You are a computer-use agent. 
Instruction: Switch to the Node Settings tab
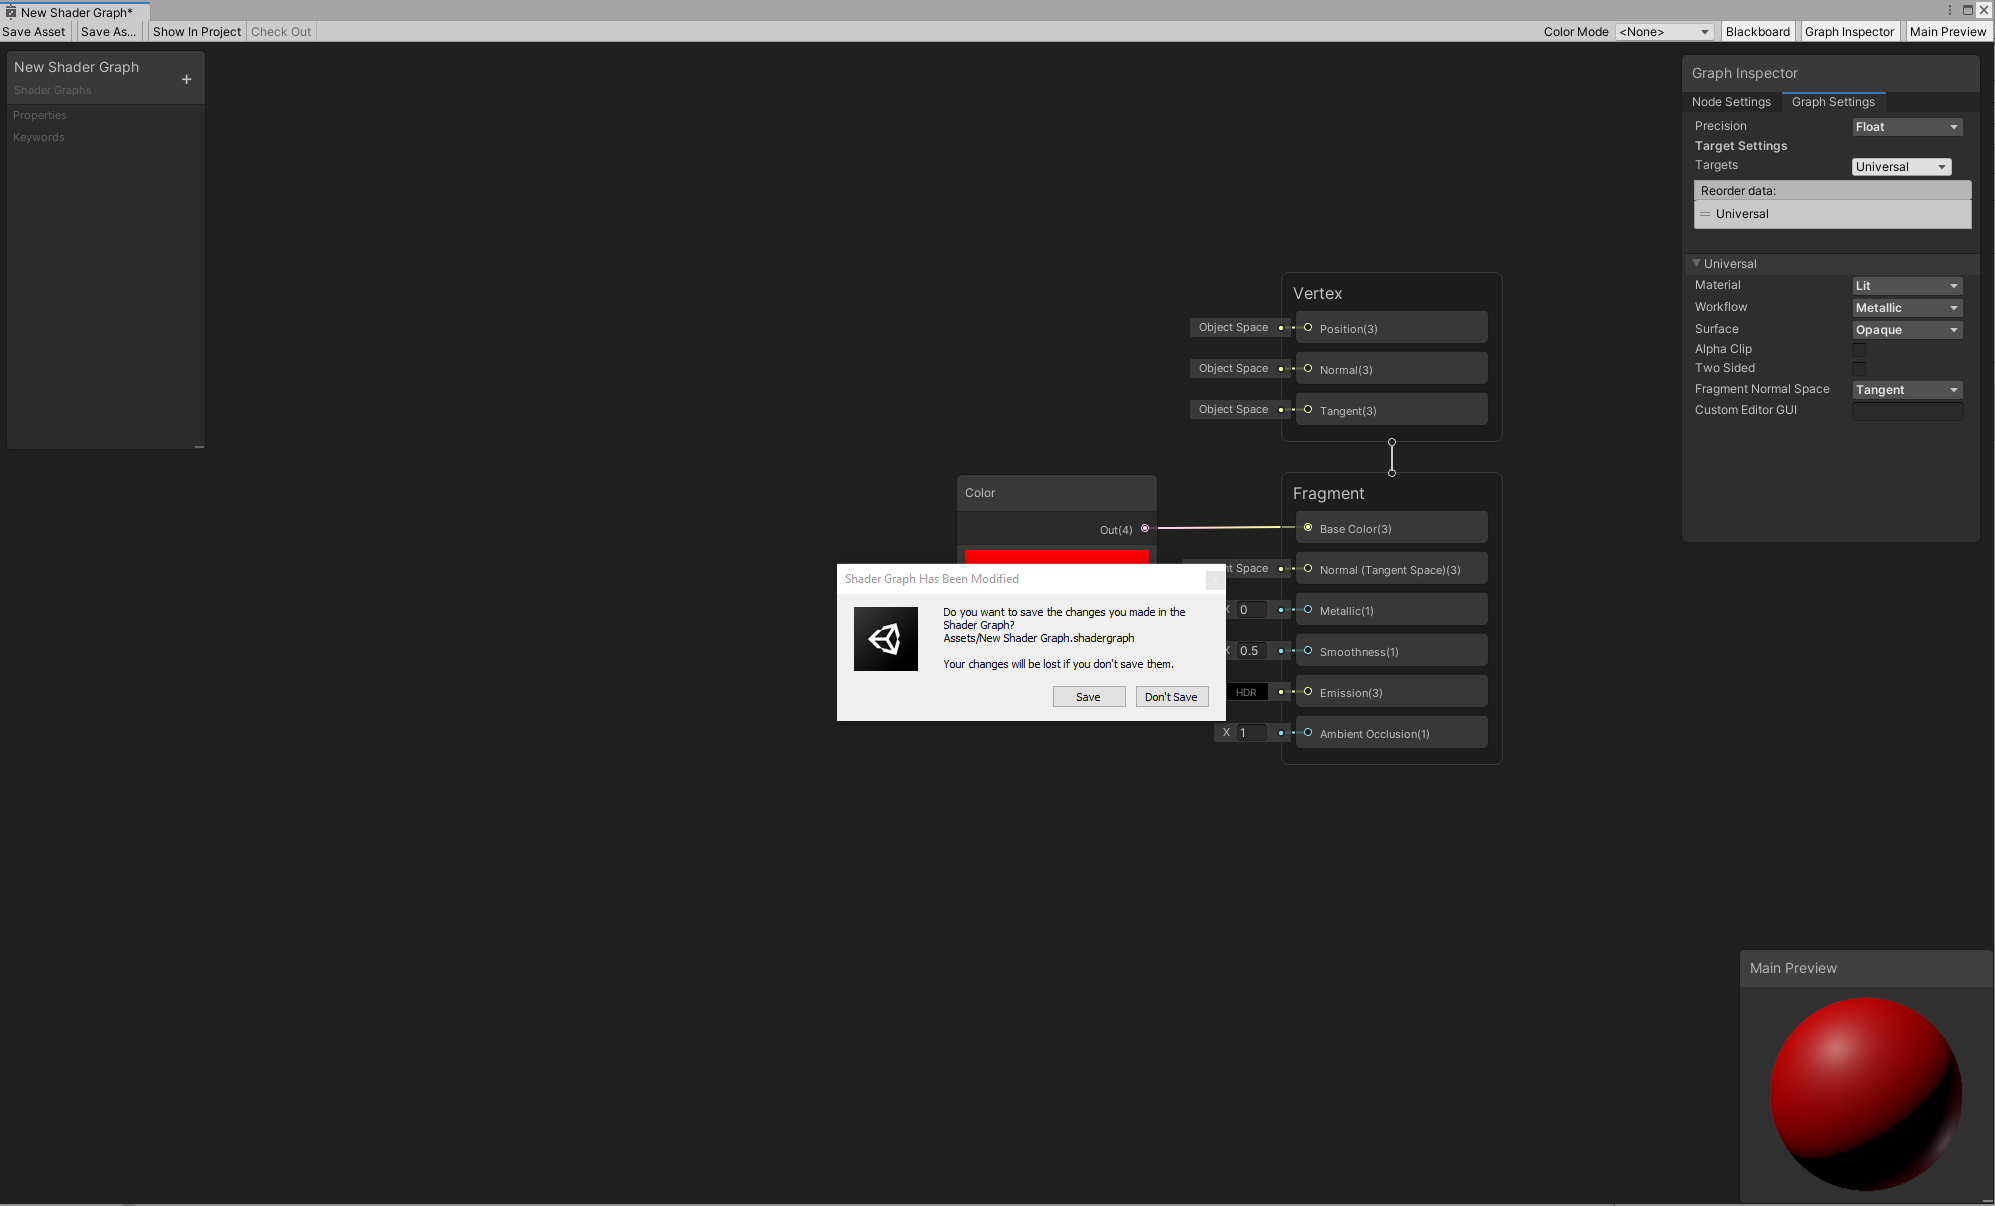click(x=1731, y=102)
